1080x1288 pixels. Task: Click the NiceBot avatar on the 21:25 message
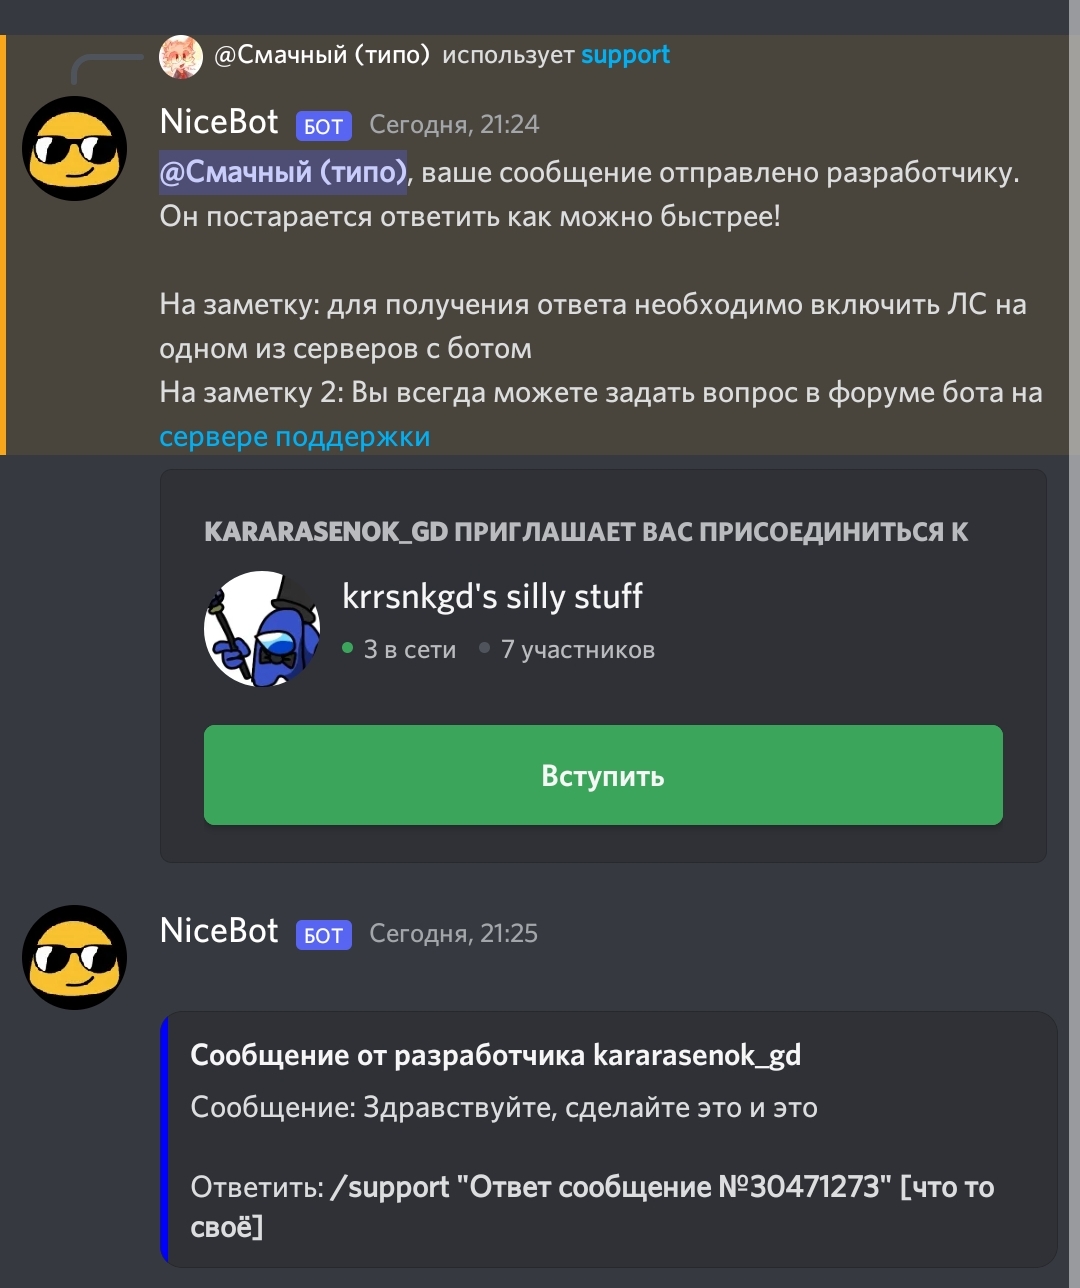tap(75, 957)
